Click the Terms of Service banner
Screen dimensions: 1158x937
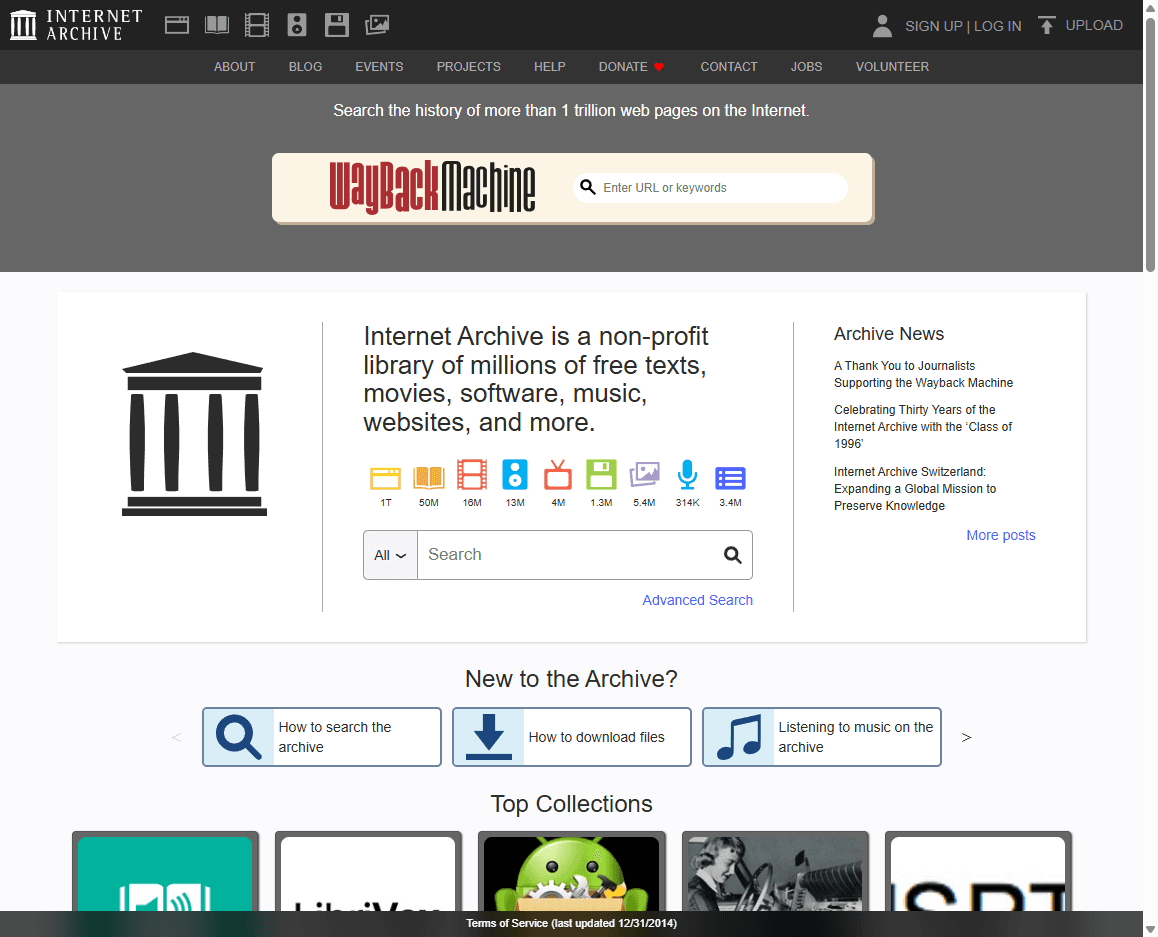pos(572,923)
